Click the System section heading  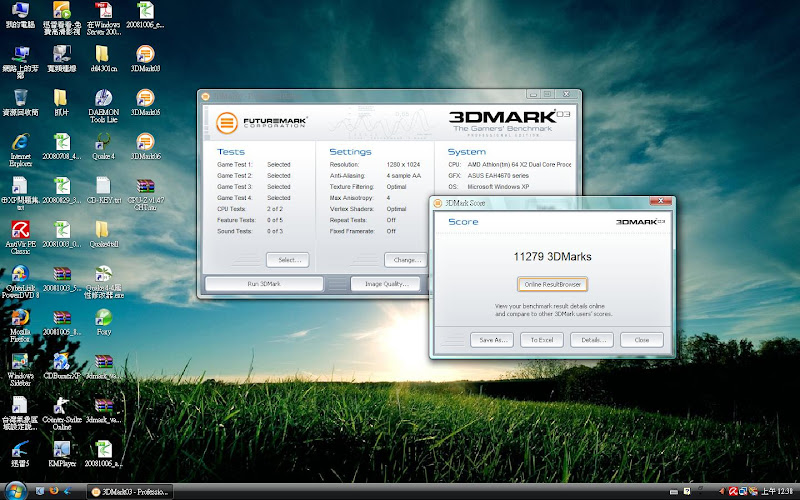click(466, 152)
